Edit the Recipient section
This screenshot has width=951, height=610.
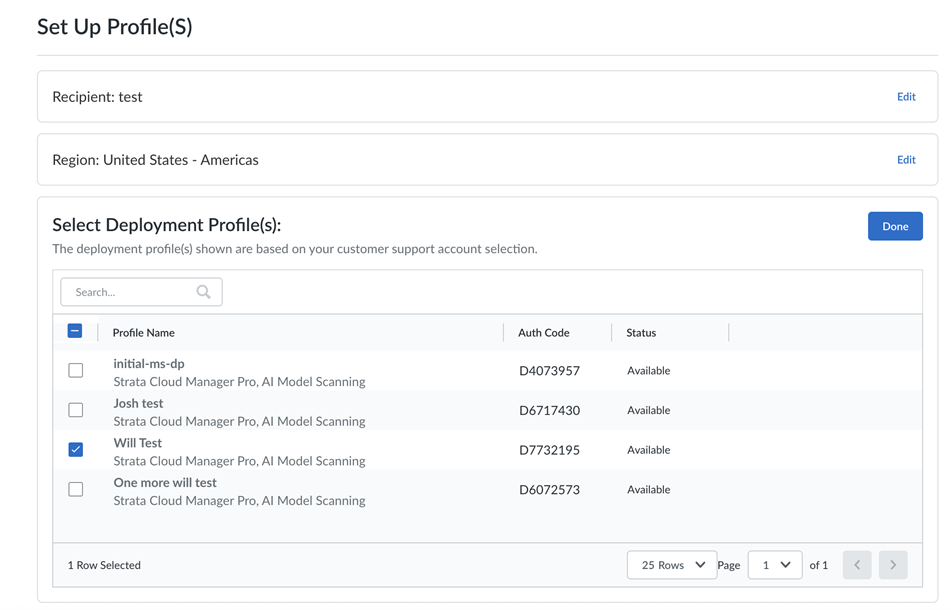906,97
